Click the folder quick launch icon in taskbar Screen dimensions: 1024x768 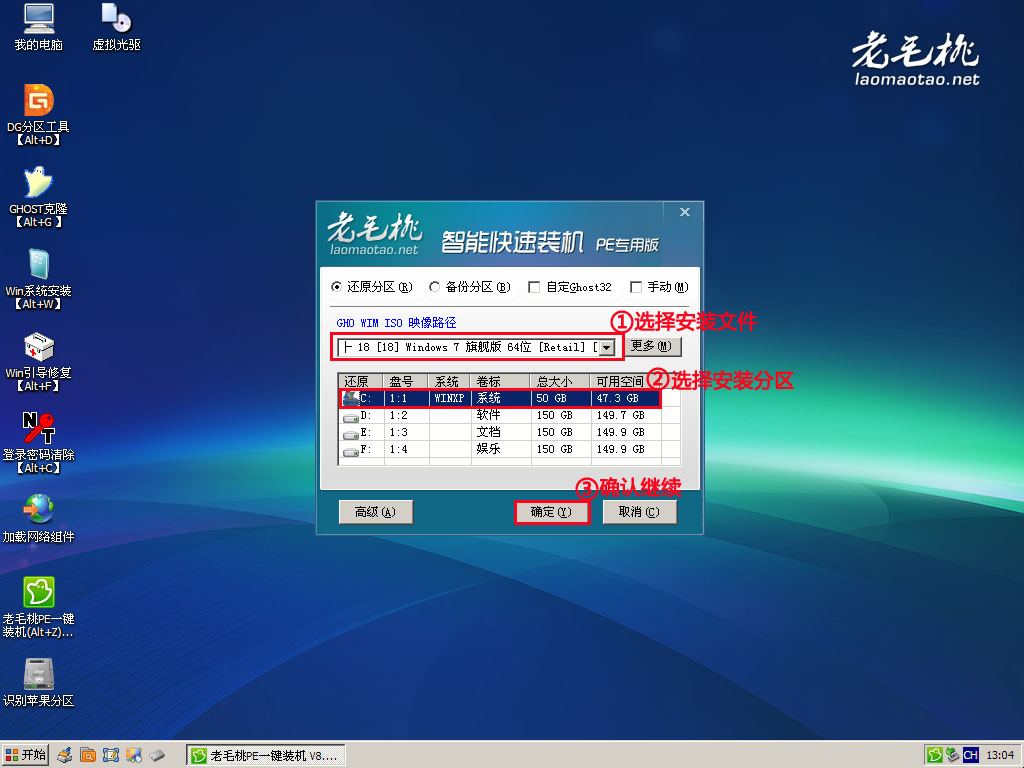click(x=88, y=756)
